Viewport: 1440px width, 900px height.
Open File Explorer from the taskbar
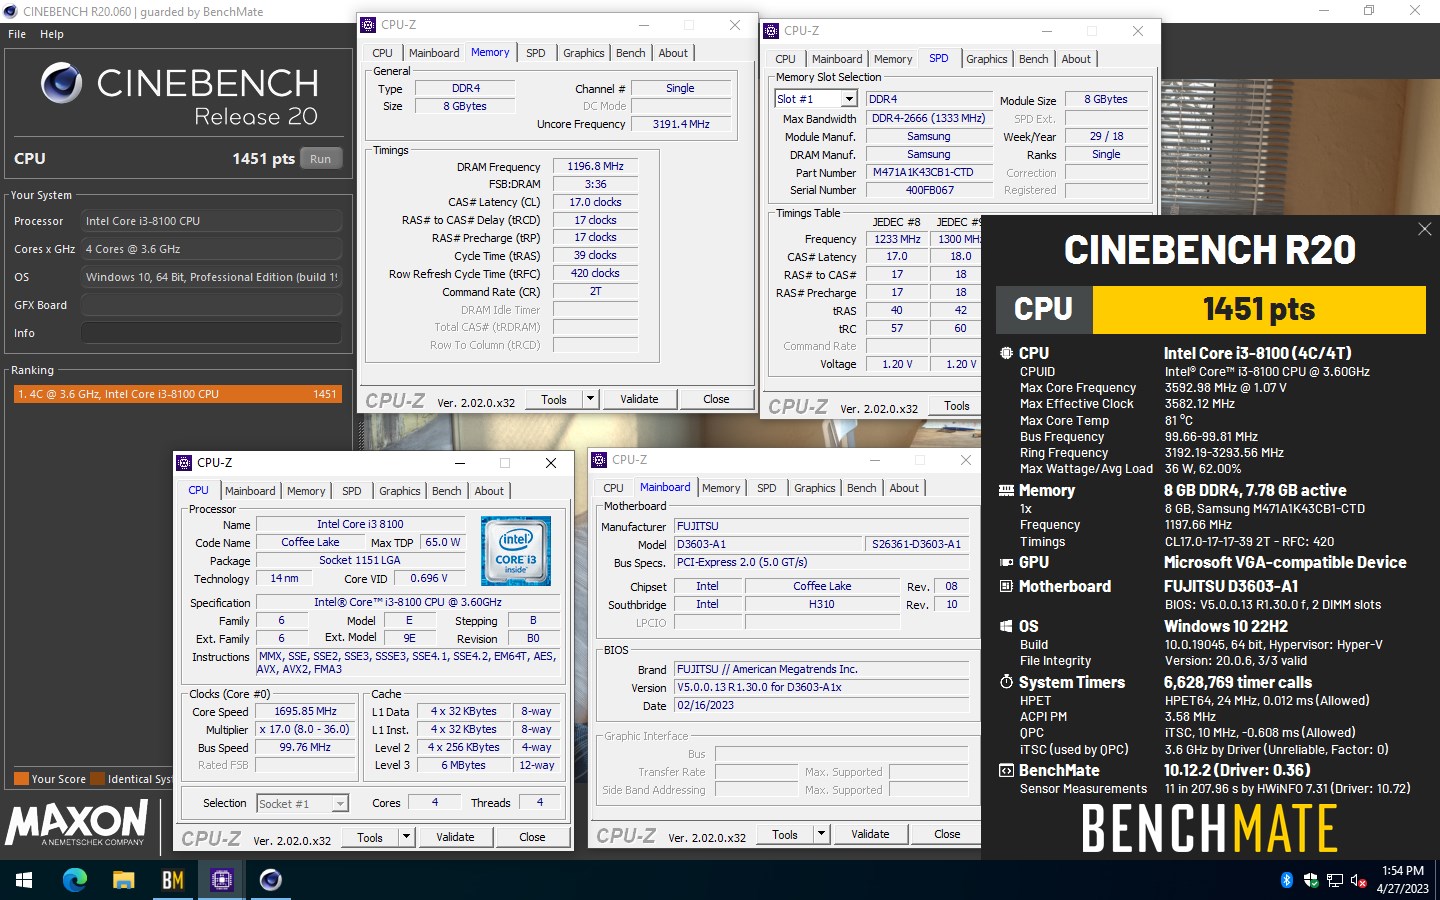click(123, 880)
